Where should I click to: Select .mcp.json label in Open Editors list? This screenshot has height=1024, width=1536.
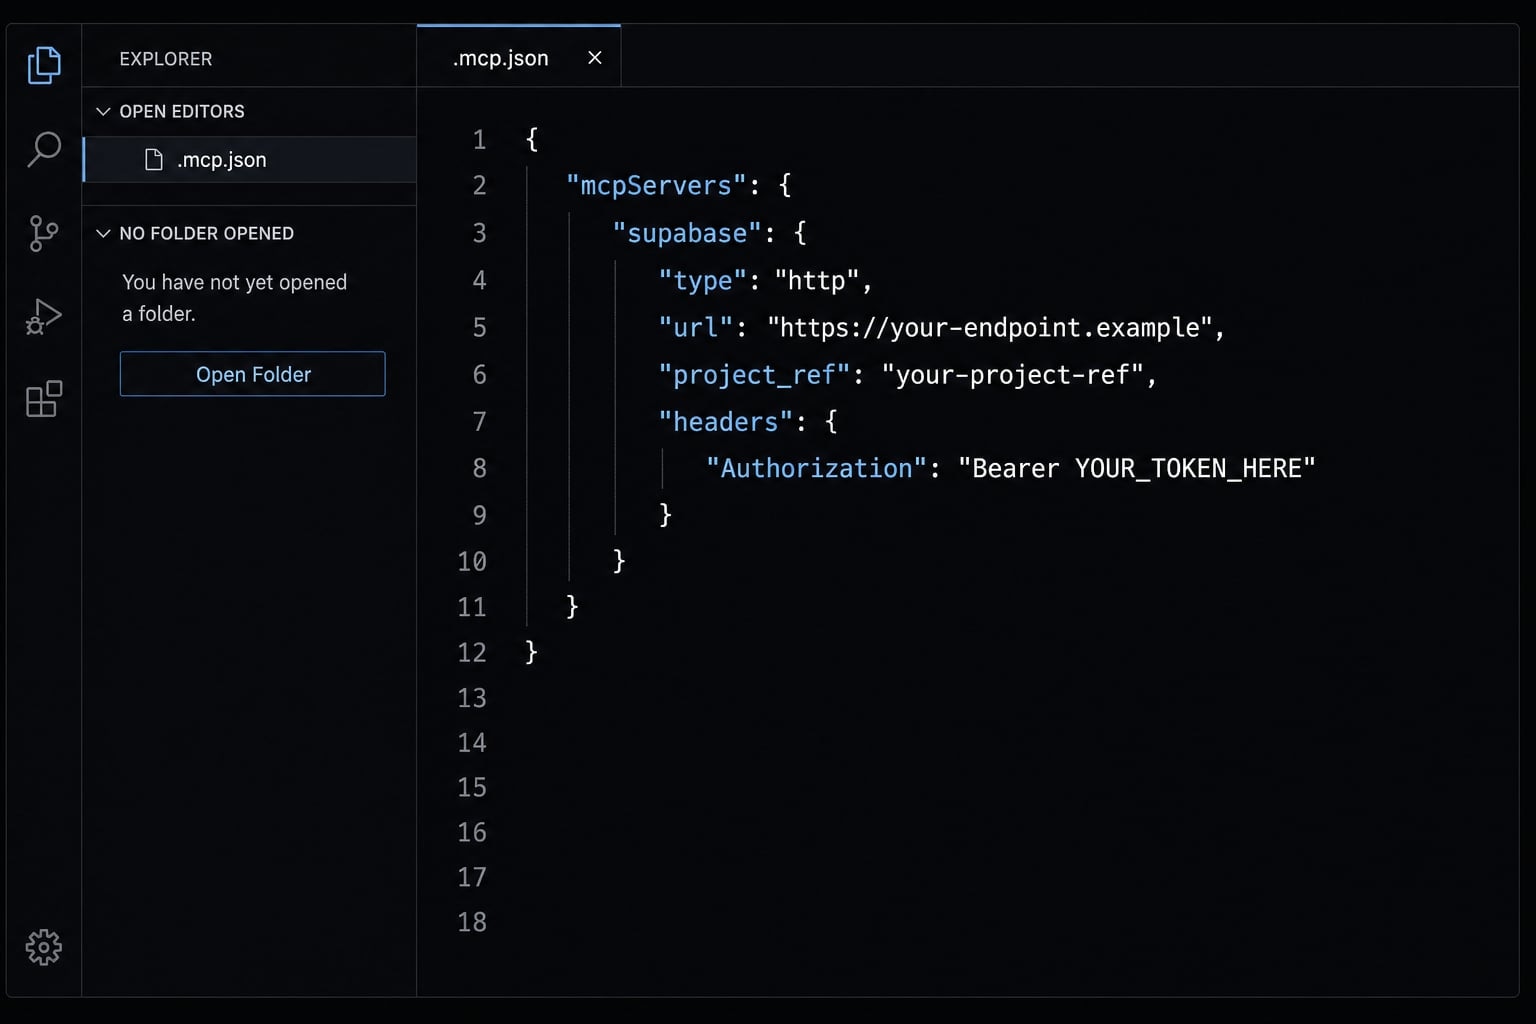(x=222, y=160)
